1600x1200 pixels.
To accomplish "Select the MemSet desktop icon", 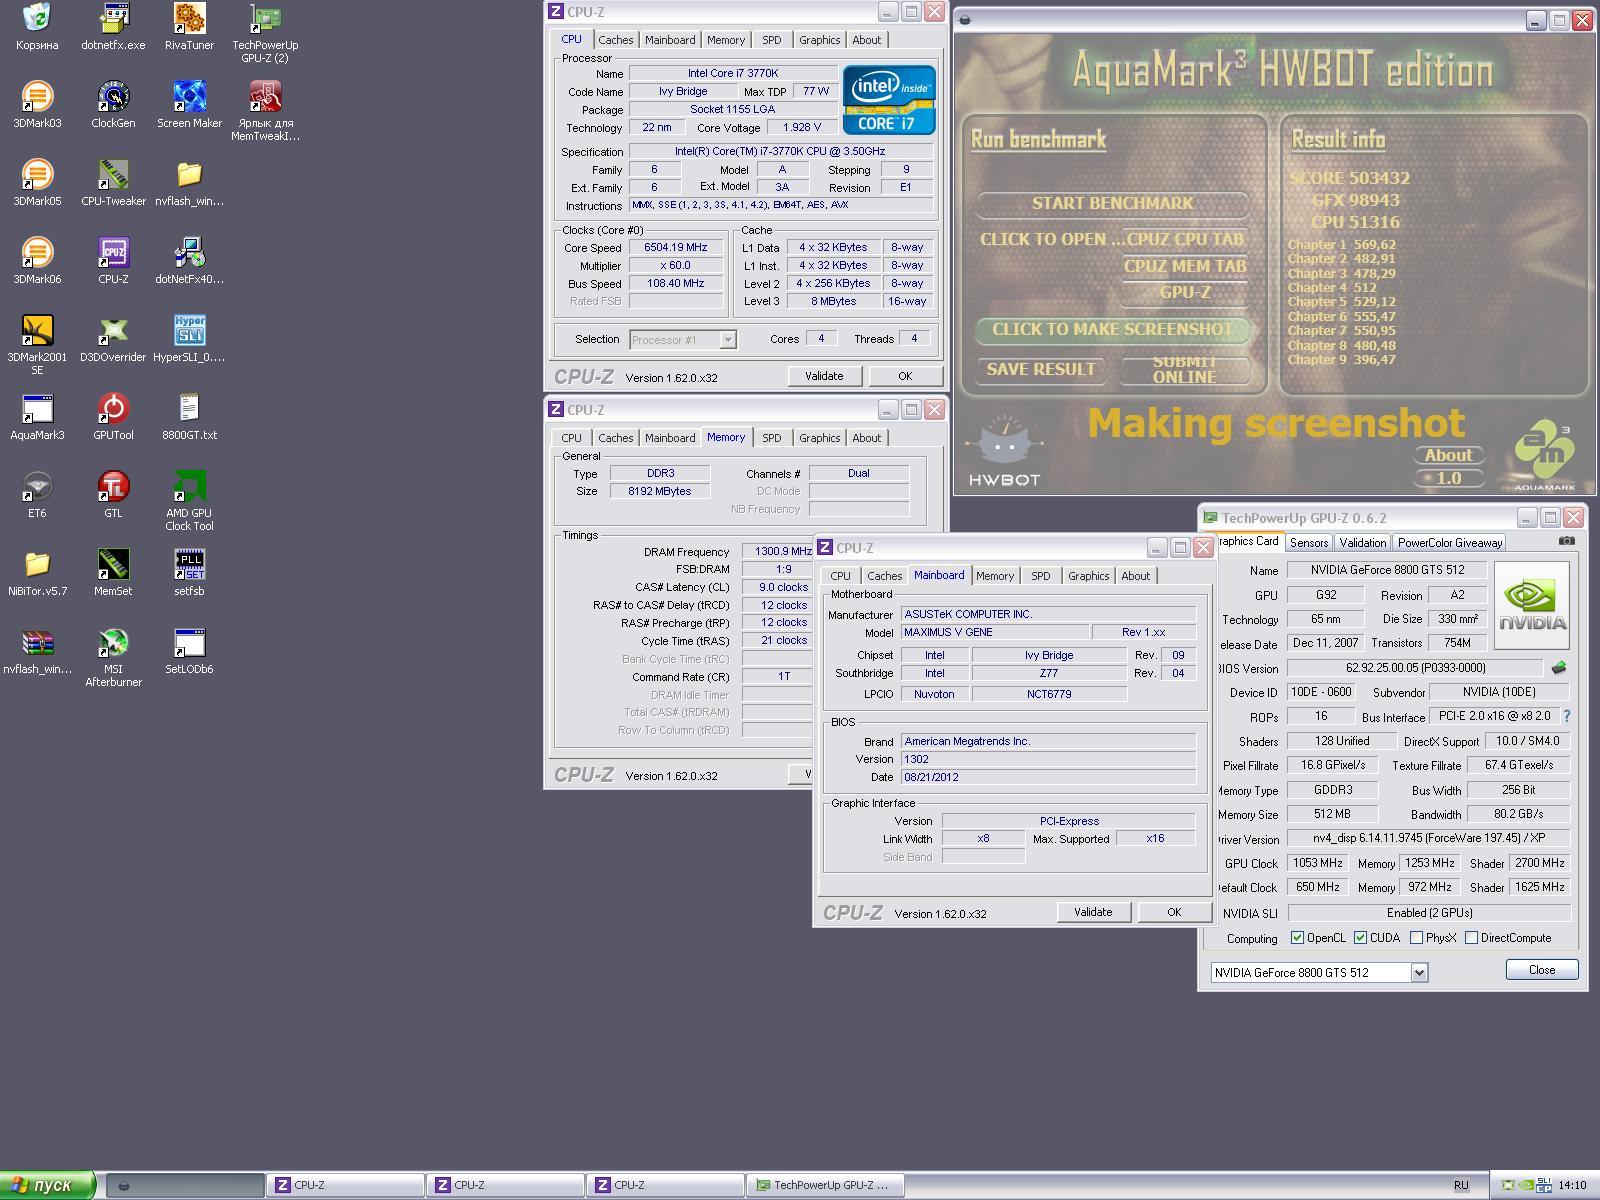I will [113, 572].
